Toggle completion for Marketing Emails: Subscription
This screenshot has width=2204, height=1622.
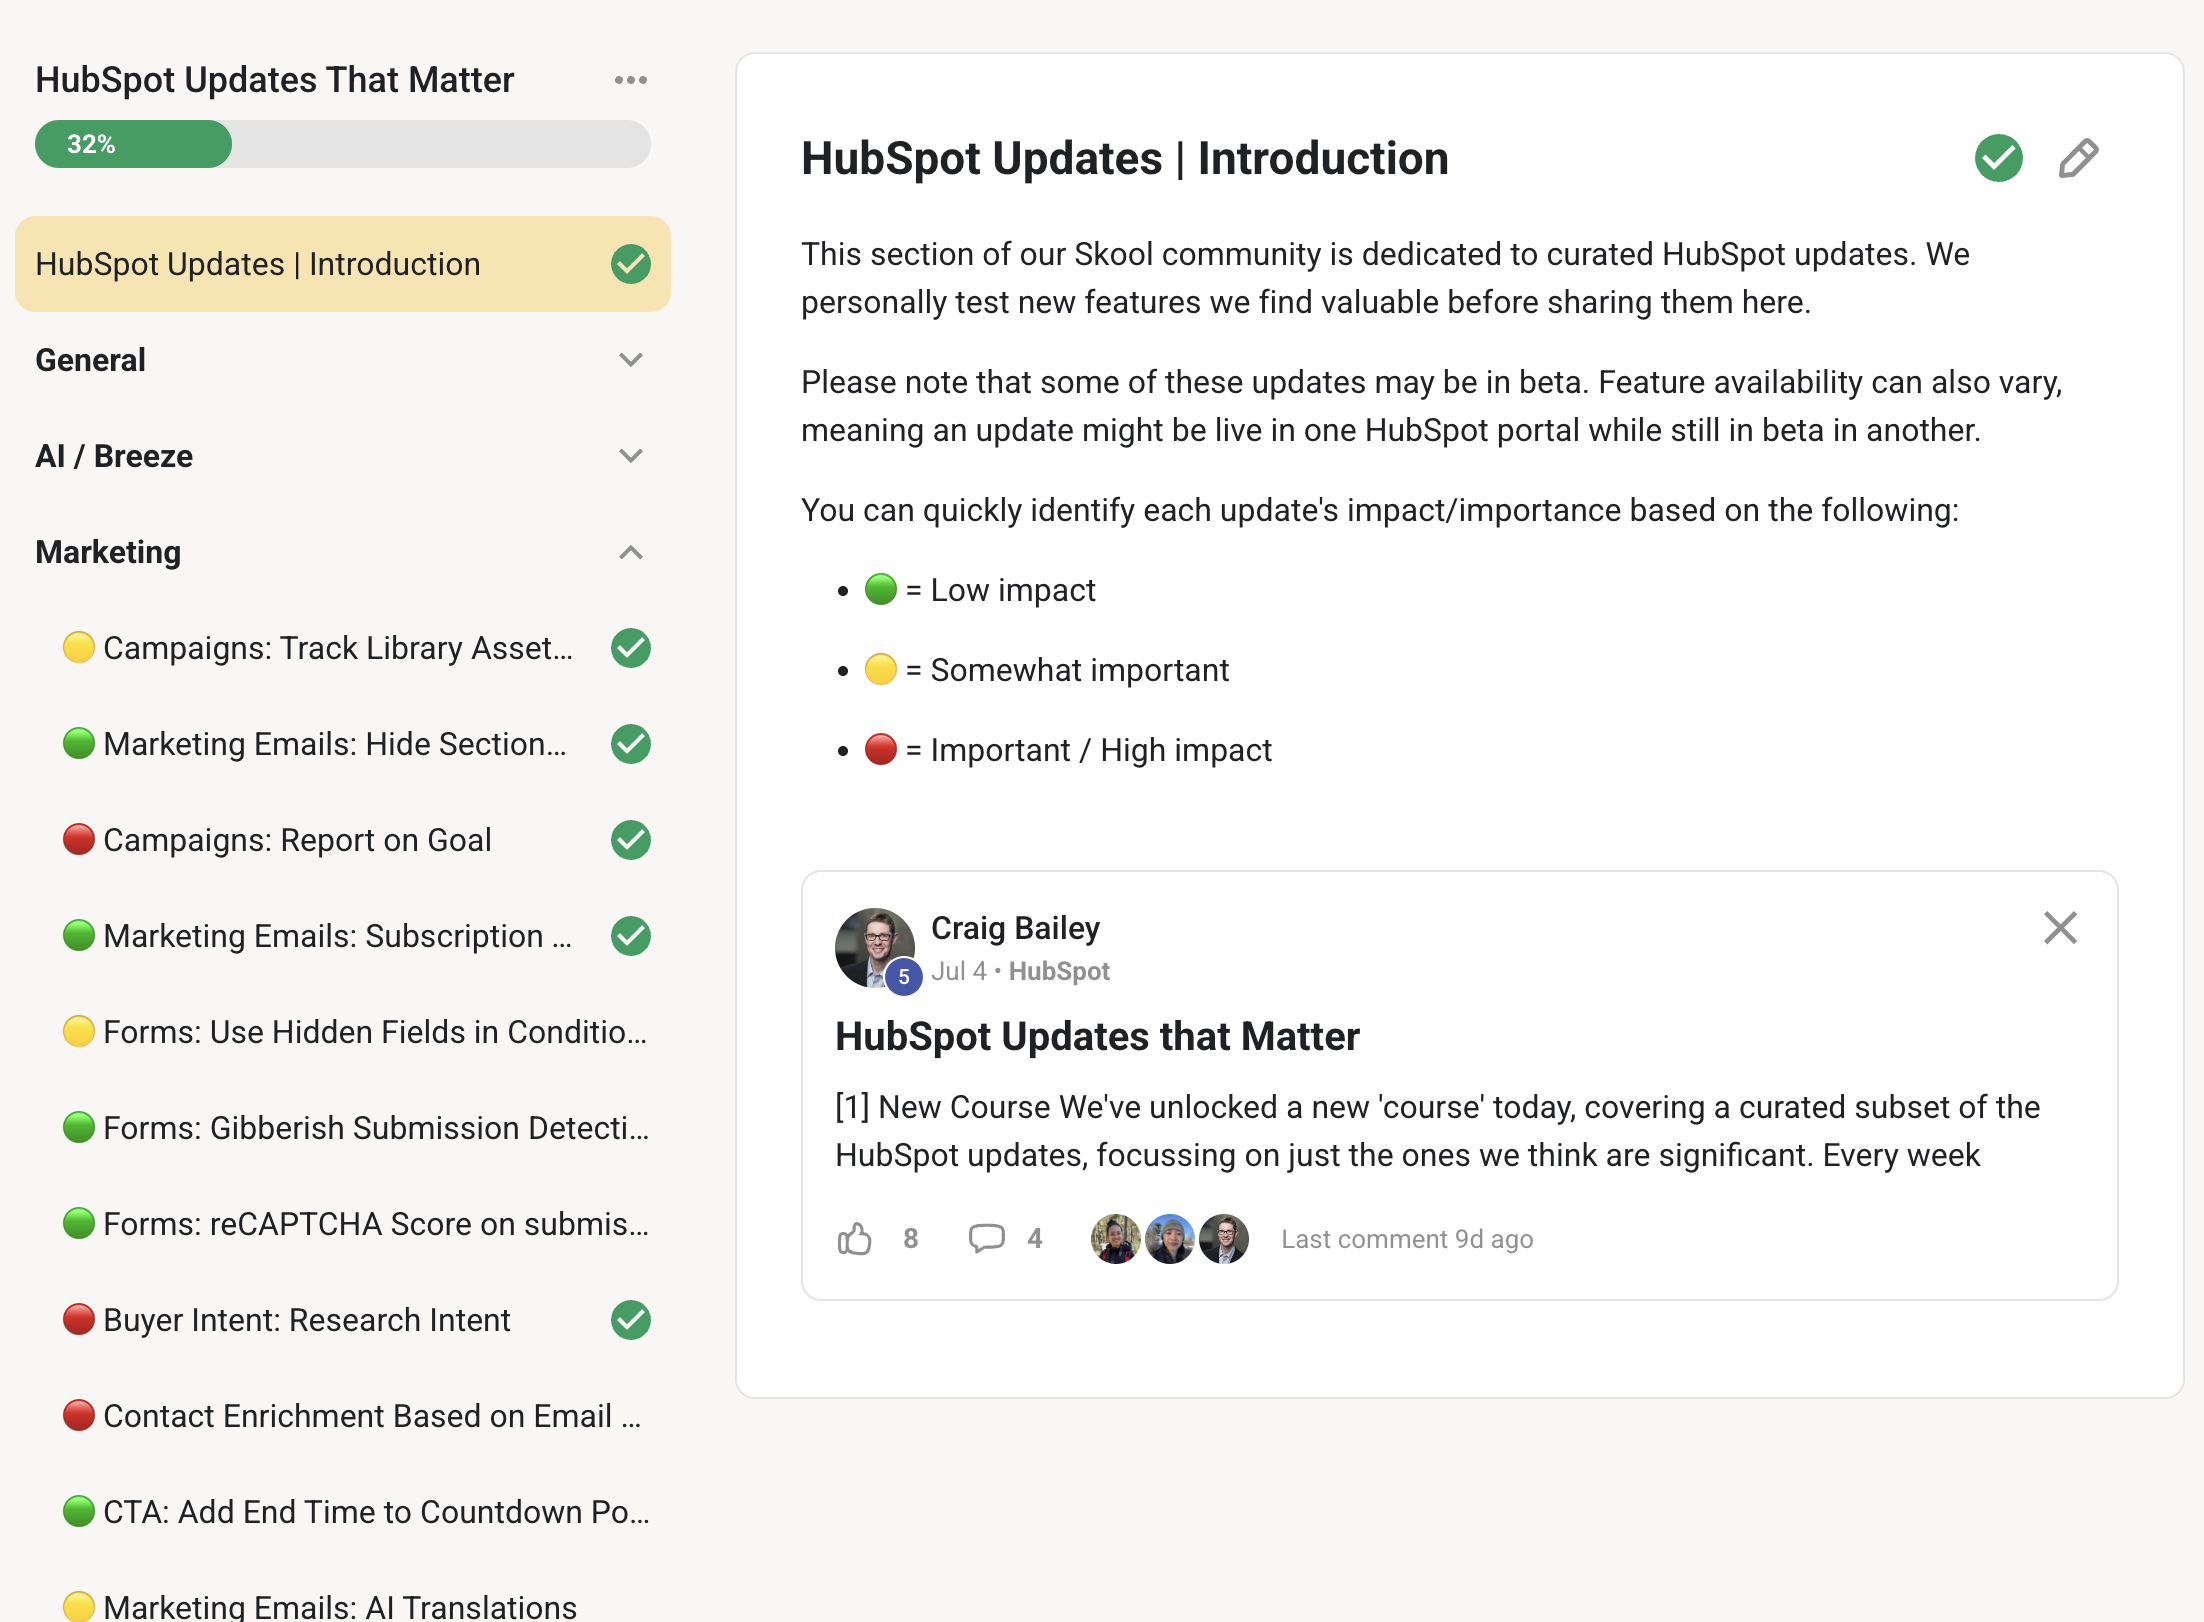631,936
